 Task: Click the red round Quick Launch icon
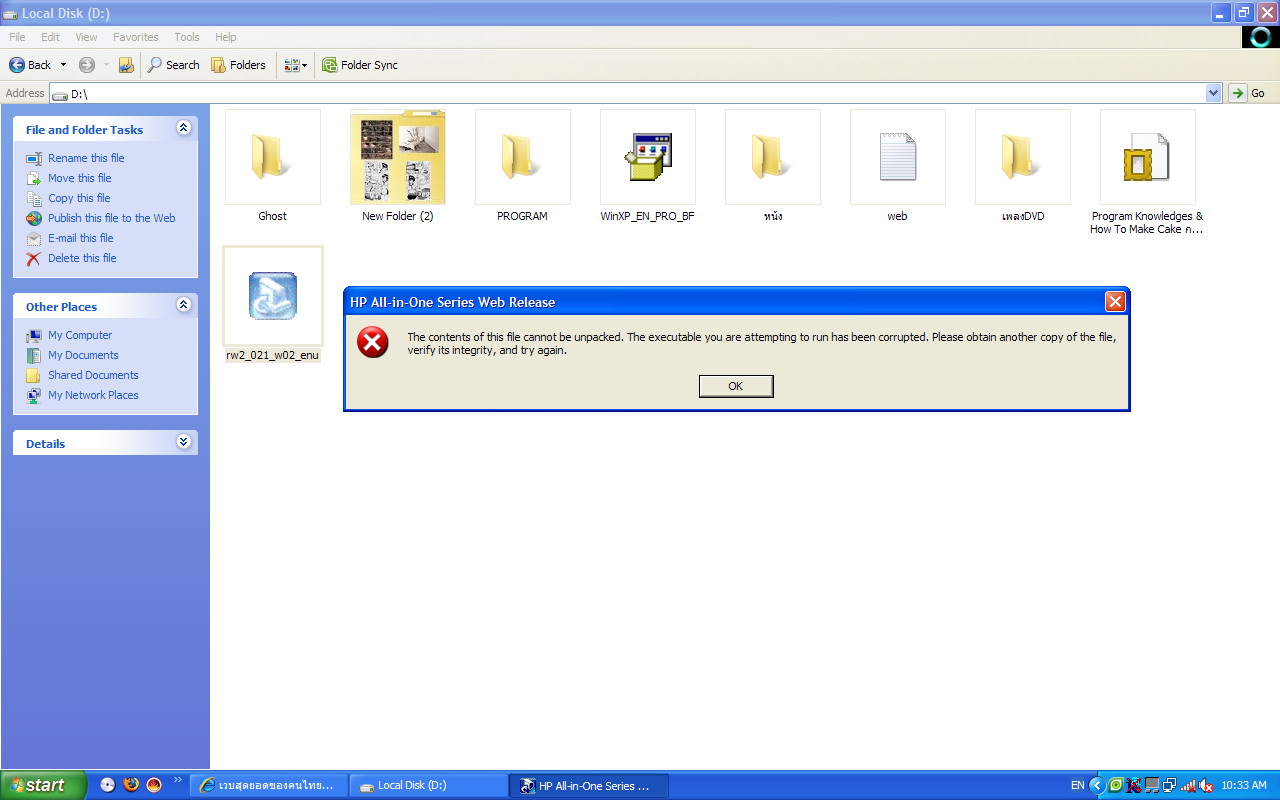click(x=154, y=785)
